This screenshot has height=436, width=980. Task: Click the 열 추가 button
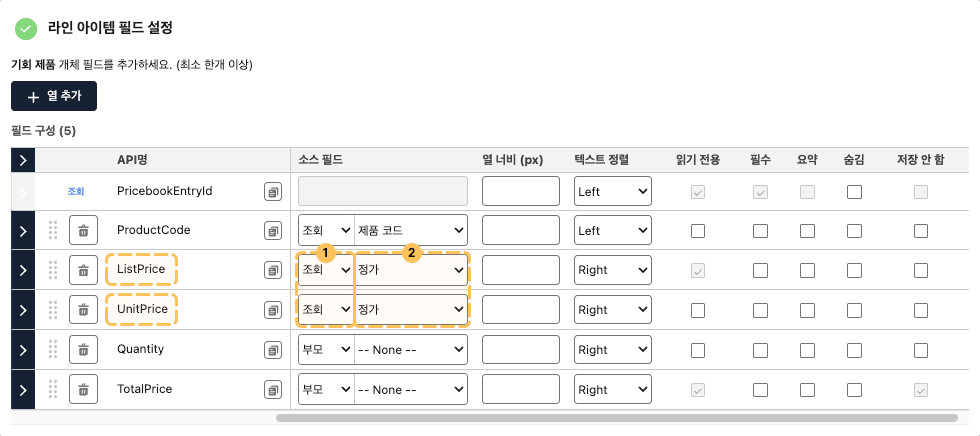tap(54, 96)
